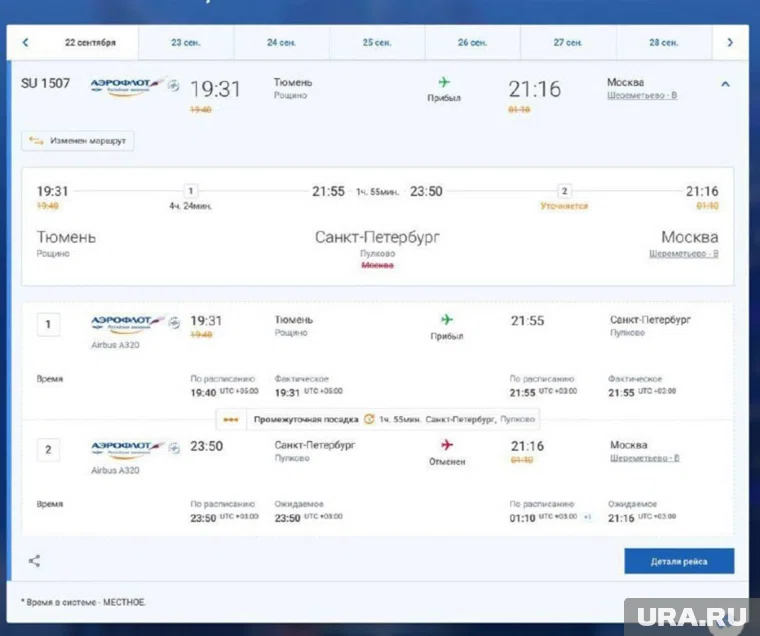760x636 pixels.
Task: Click green arrived plane icon in header row
Action: pyautogui.click(x=444, y=82)
